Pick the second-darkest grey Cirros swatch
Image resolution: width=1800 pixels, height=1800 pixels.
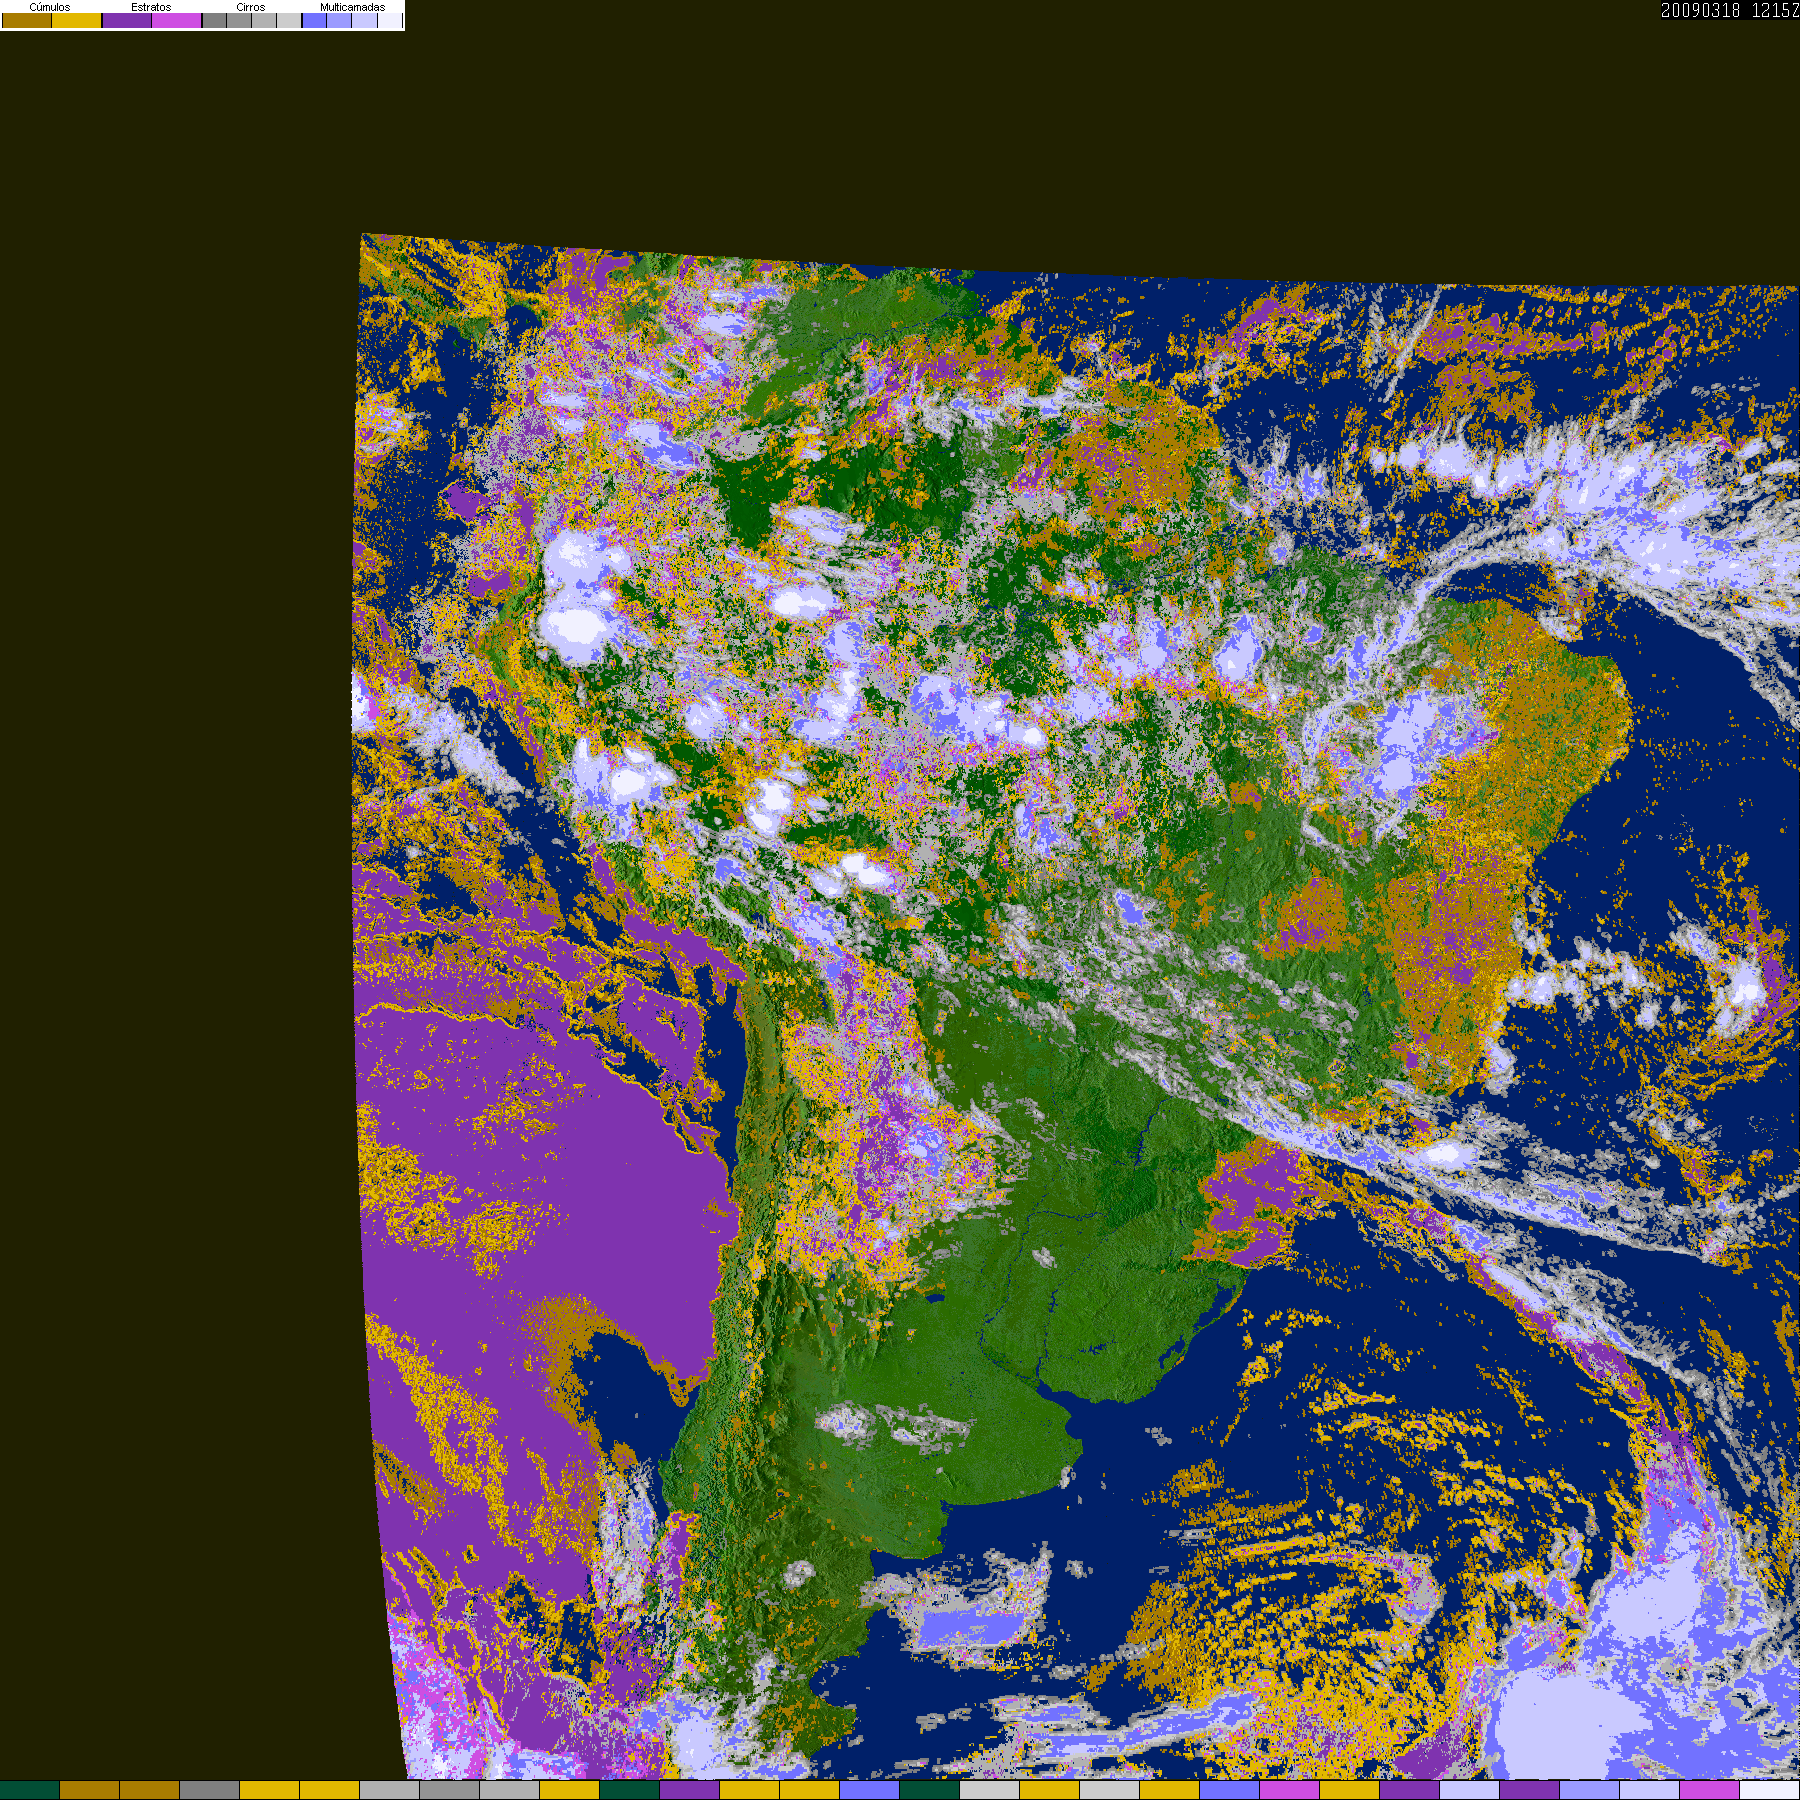pos(239,20)
